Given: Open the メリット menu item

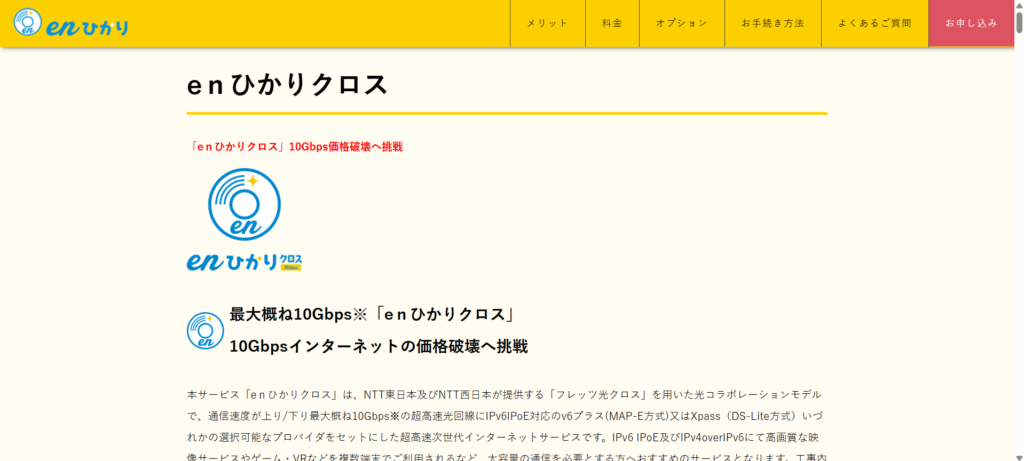Looking at the screenshot, I should click(547, 24).
